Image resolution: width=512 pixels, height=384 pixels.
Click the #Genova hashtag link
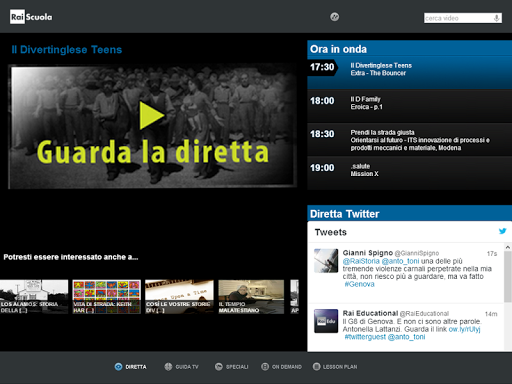359,284
